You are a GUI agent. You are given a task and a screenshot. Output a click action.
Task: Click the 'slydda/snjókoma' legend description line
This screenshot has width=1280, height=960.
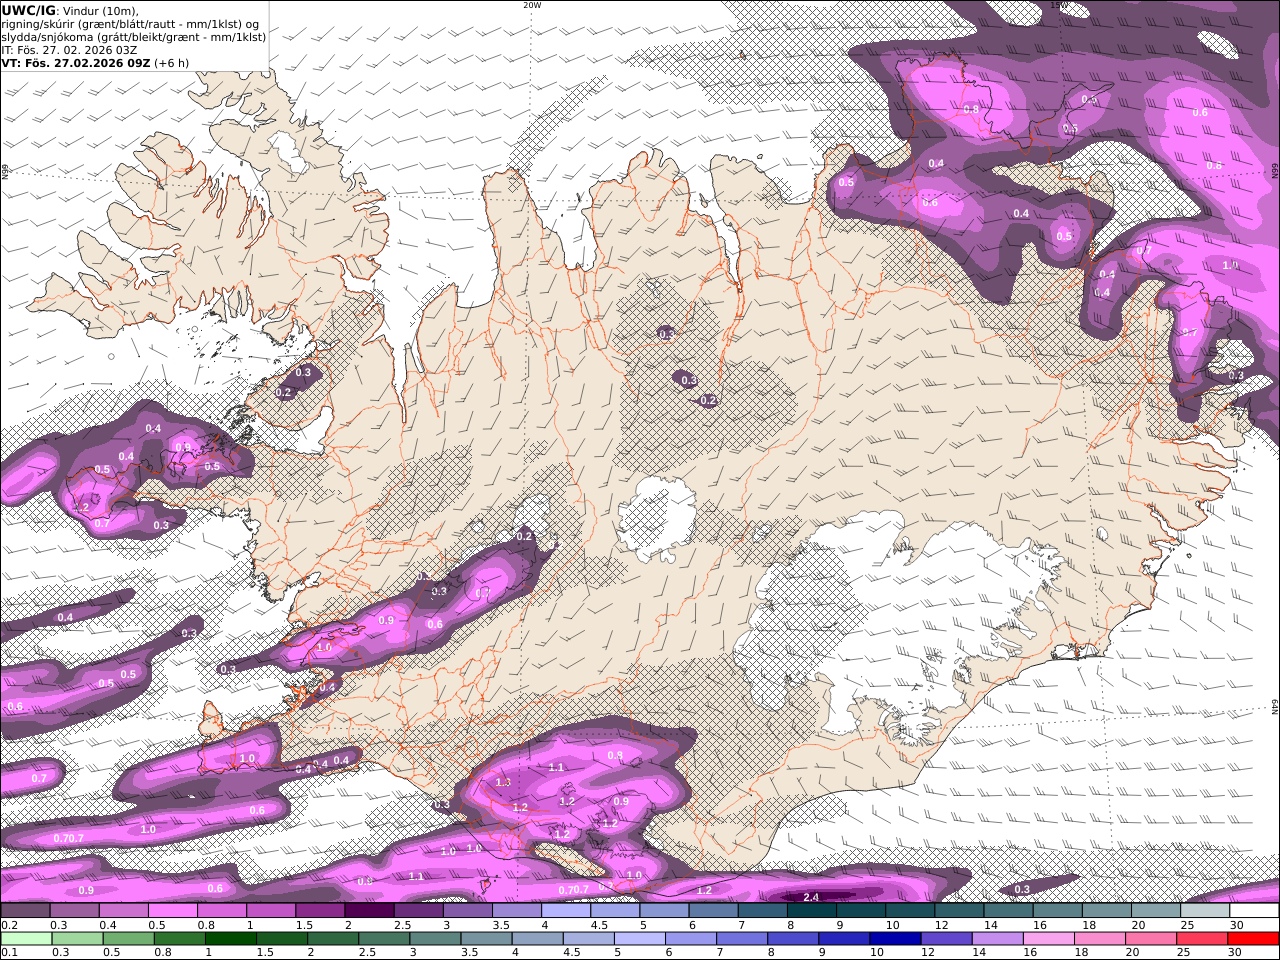[x=134, y=36]
